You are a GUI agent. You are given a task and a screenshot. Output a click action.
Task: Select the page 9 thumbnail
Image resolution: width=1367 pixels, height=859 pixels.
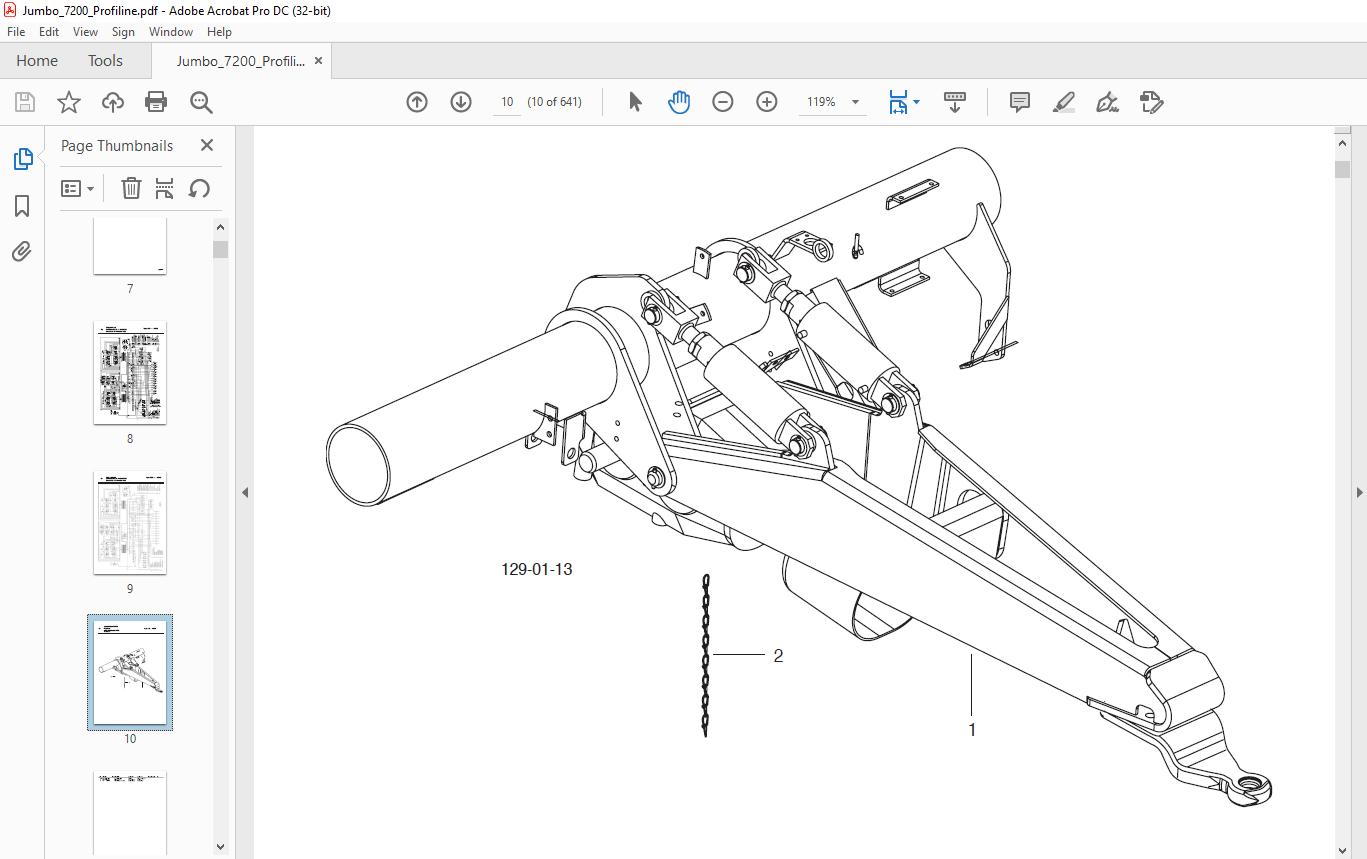click(x=130, y=523)
